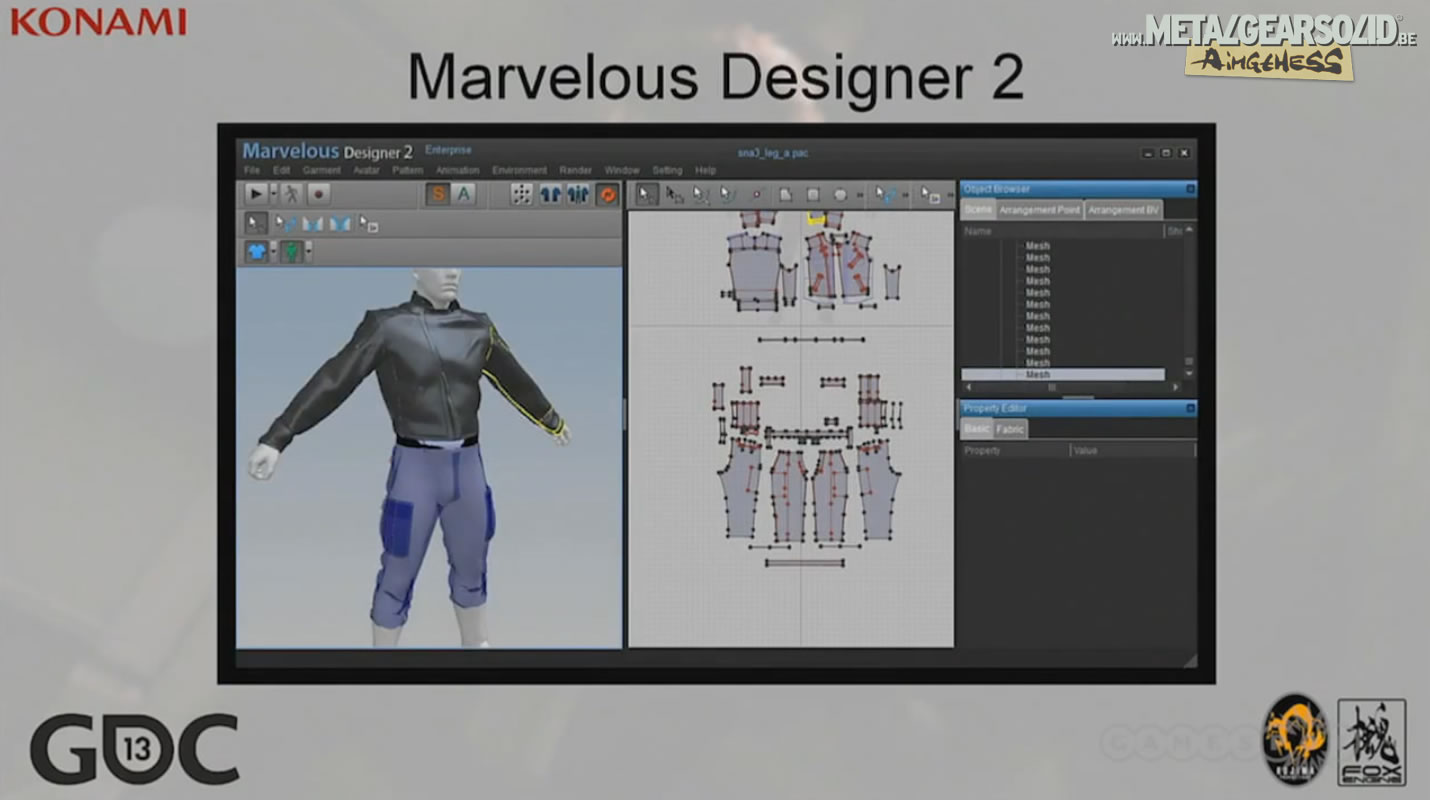Choose the 2D rectangle pattern tool
Screen dimensions: 1430x800
(813, 195)
